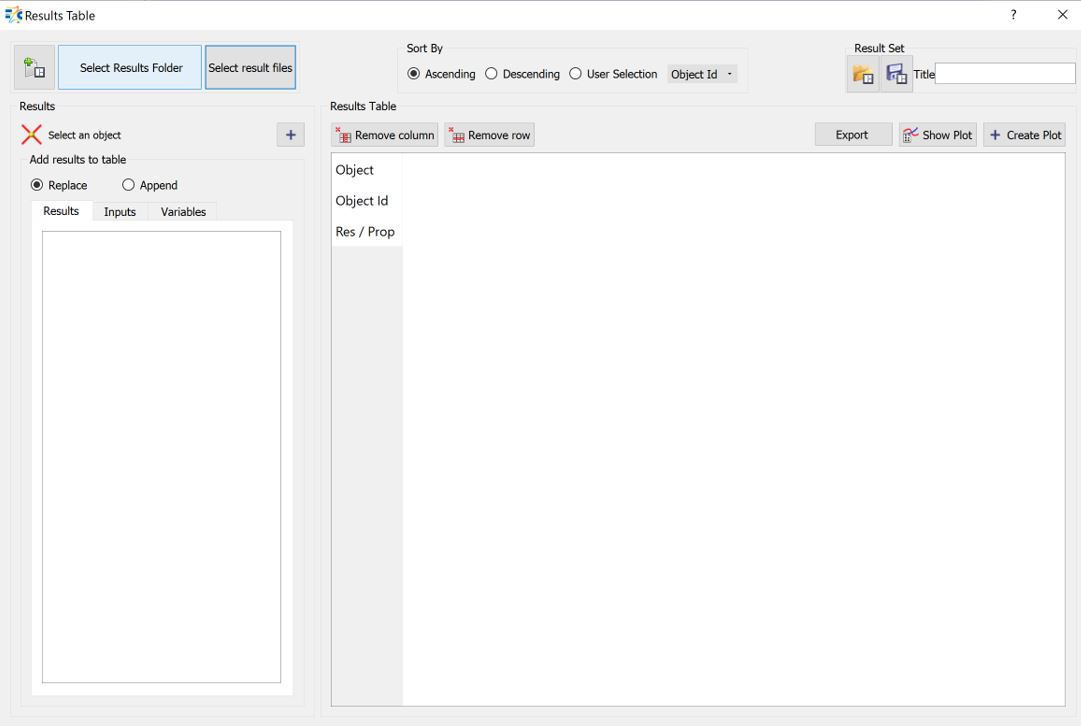This screenshot has width=1081, height=726.
Task: Open the Object Id sort dropdown
Action: coord(702,74)
